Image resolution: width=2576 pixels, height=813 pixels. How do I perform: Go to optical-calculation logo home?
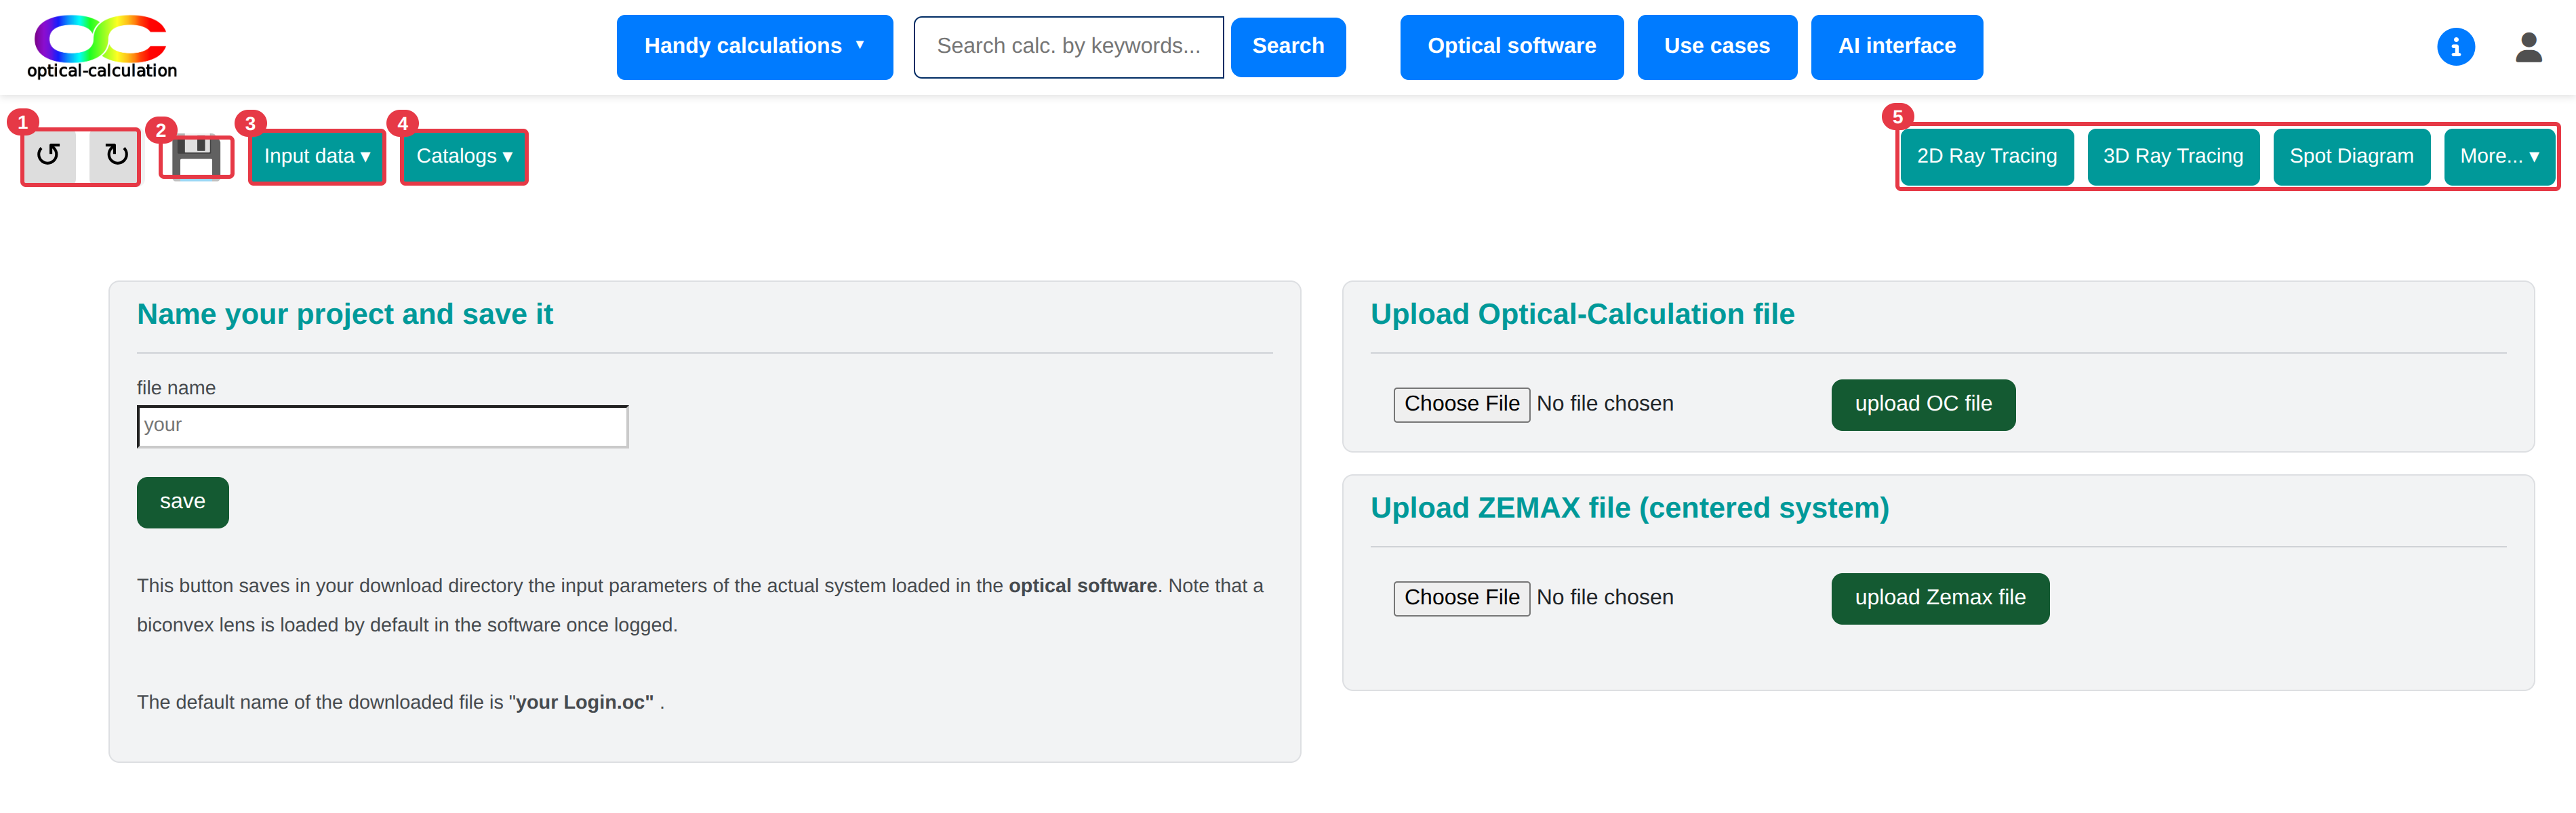(x=101, y=46)
